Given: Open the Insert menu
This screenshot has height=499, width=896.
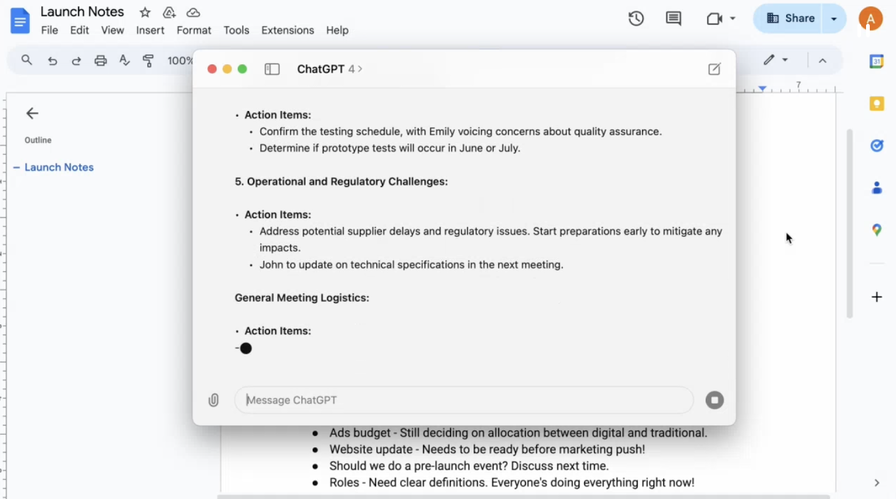Looking at the screenshot, I should (150, 31).
